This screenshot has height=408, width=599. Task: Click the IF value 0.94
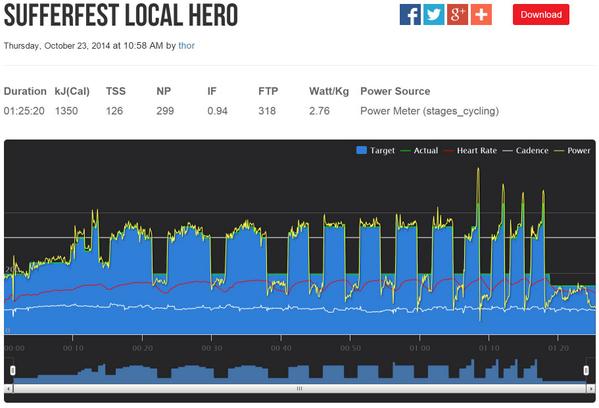click(217, 111)
